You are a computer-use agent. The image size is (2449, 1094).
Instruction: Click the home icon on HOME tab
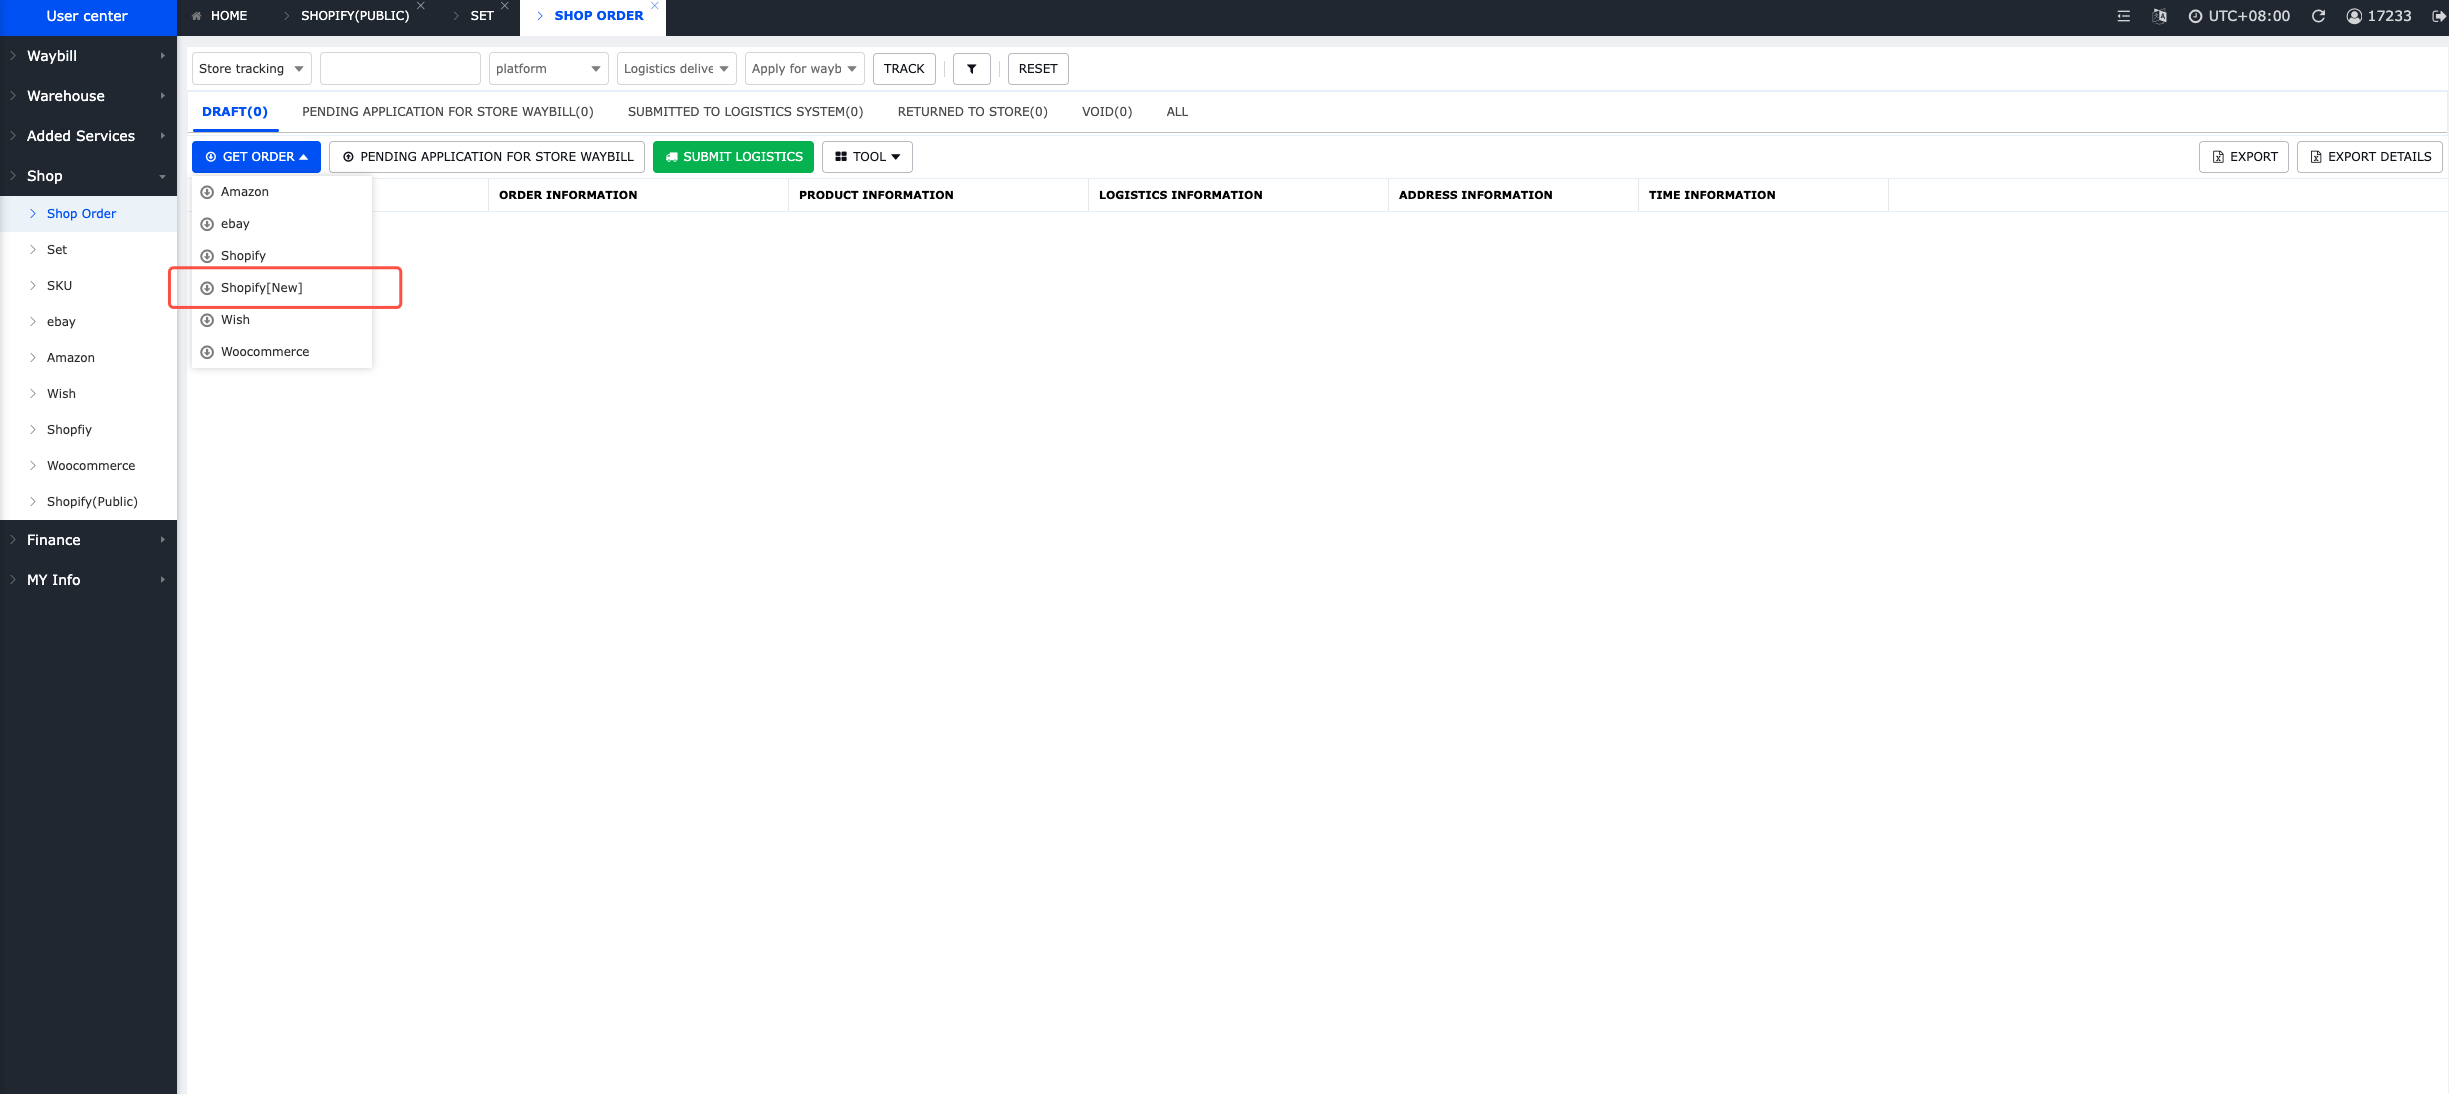pos(197,15)
